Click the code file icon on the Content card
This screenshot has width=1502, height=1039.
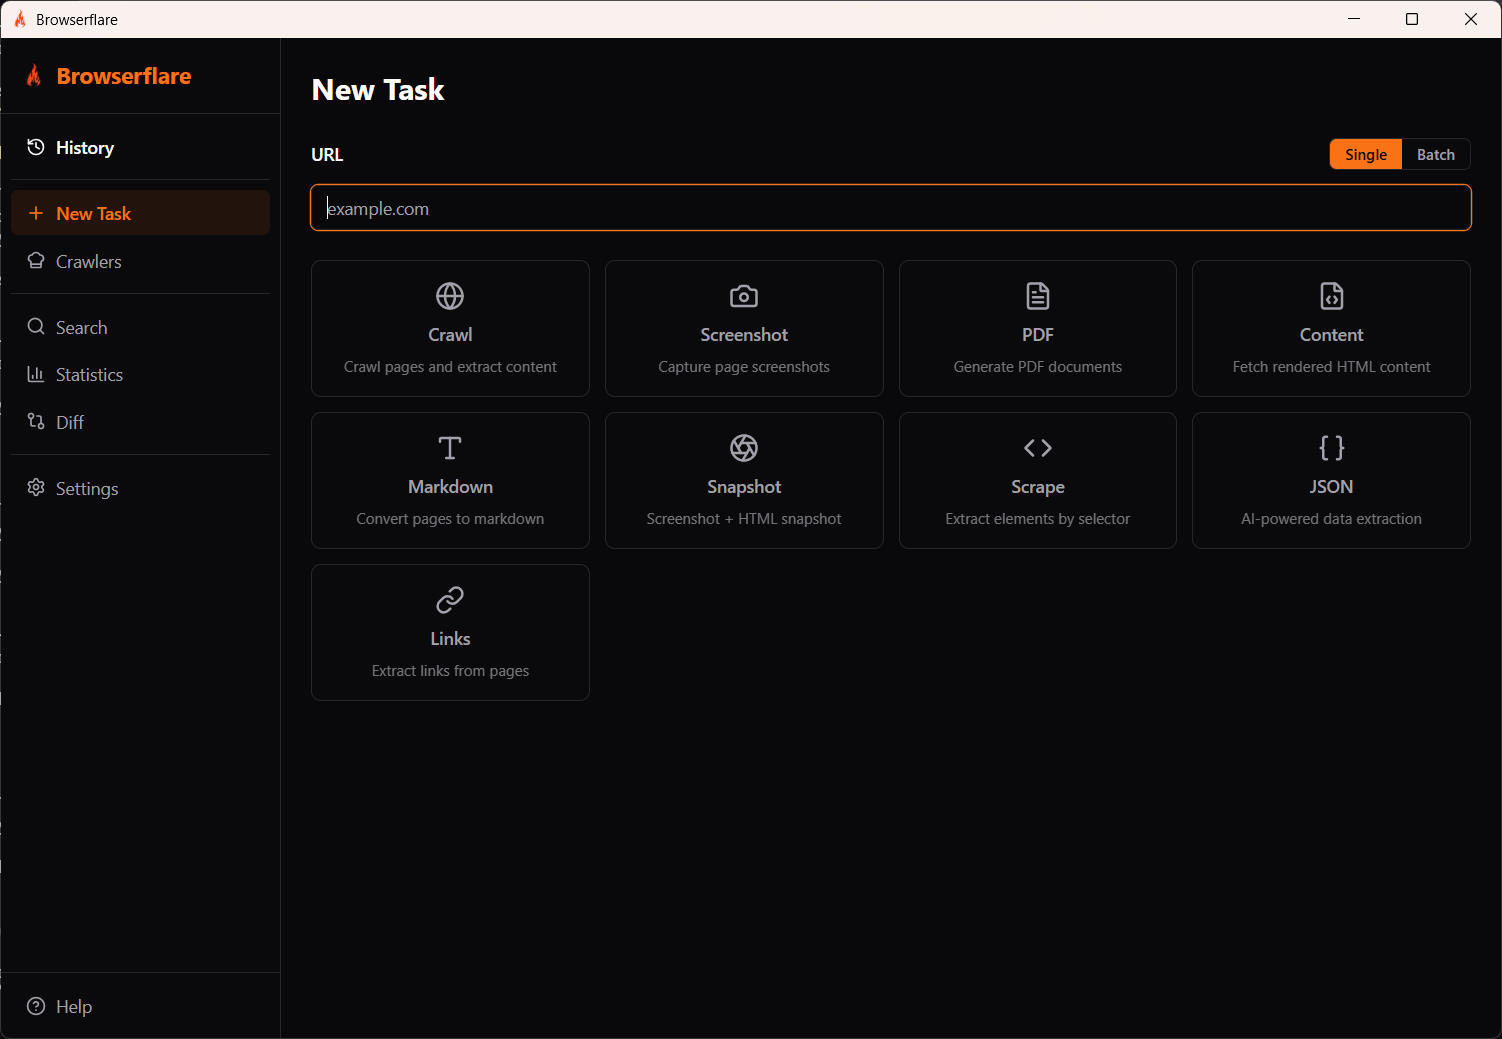(x=1332, y=296)
